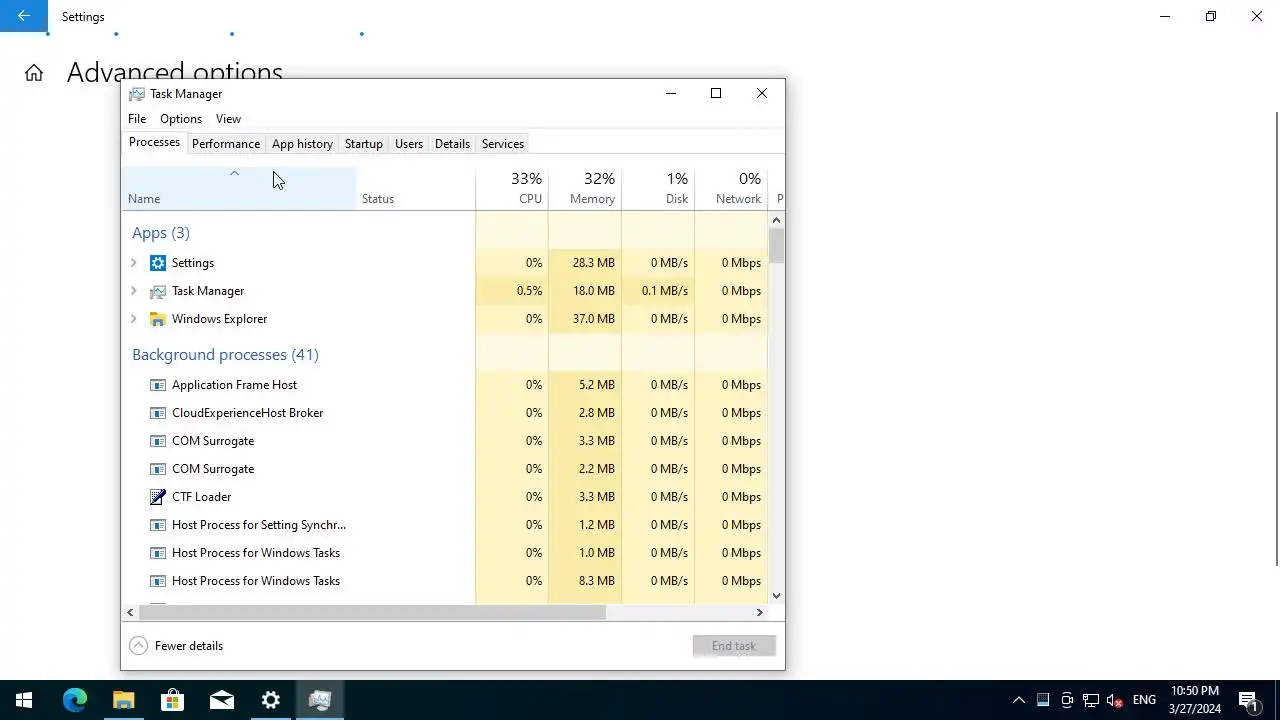Open Microsoft Store from the taskbar
The image size is (1280, 720).
[173, 700]
